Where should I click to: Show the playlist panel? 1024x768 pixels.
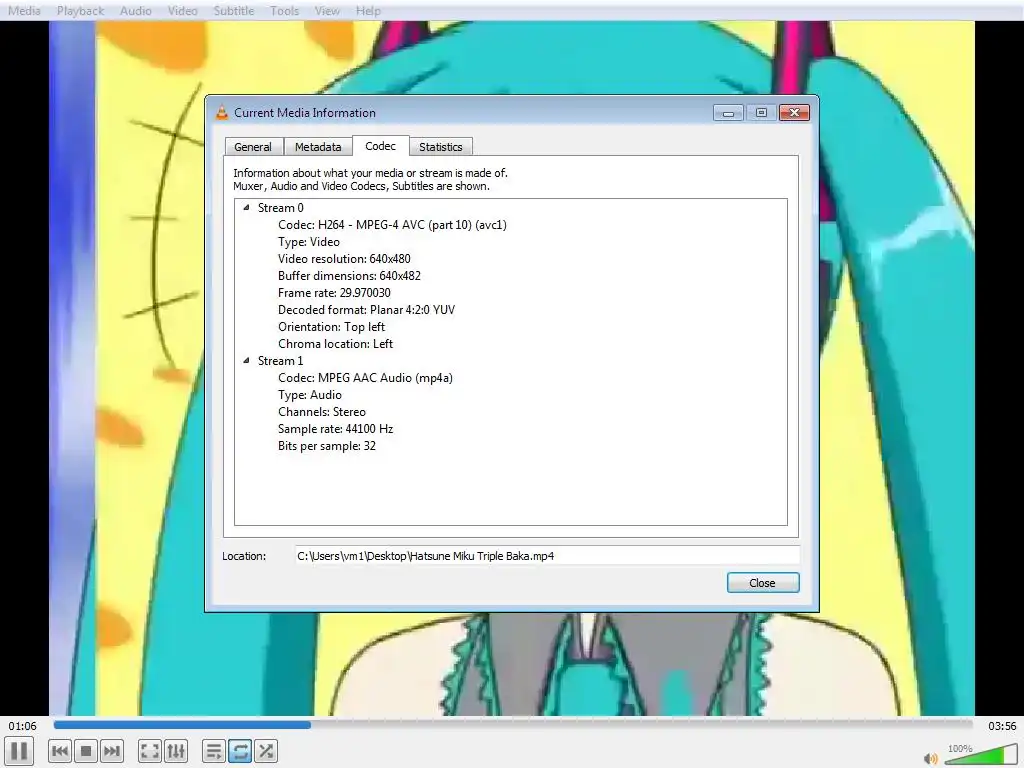click(214, 751)
